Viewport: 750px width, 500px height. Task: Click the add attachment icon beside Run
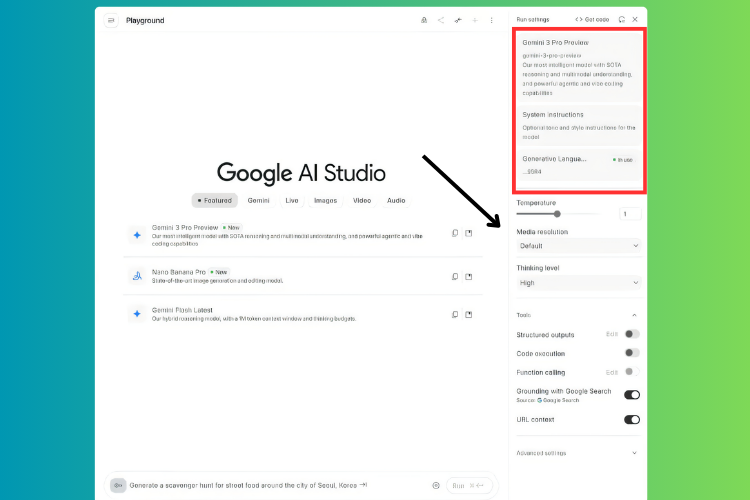click(436, 485)
